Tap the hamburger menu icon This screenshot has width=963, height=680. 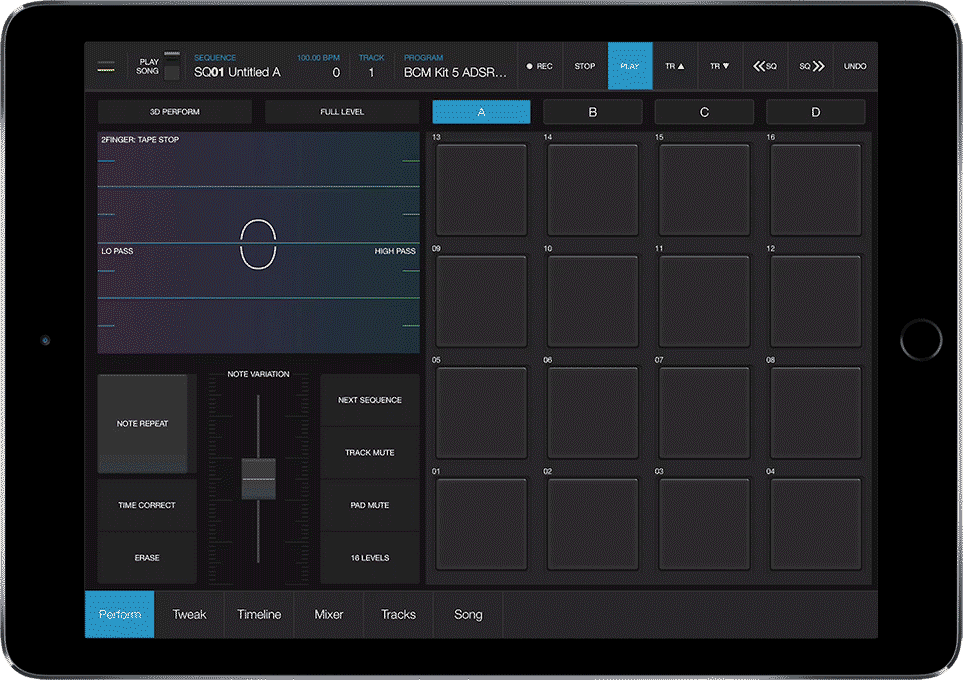[x=105, y=66]
